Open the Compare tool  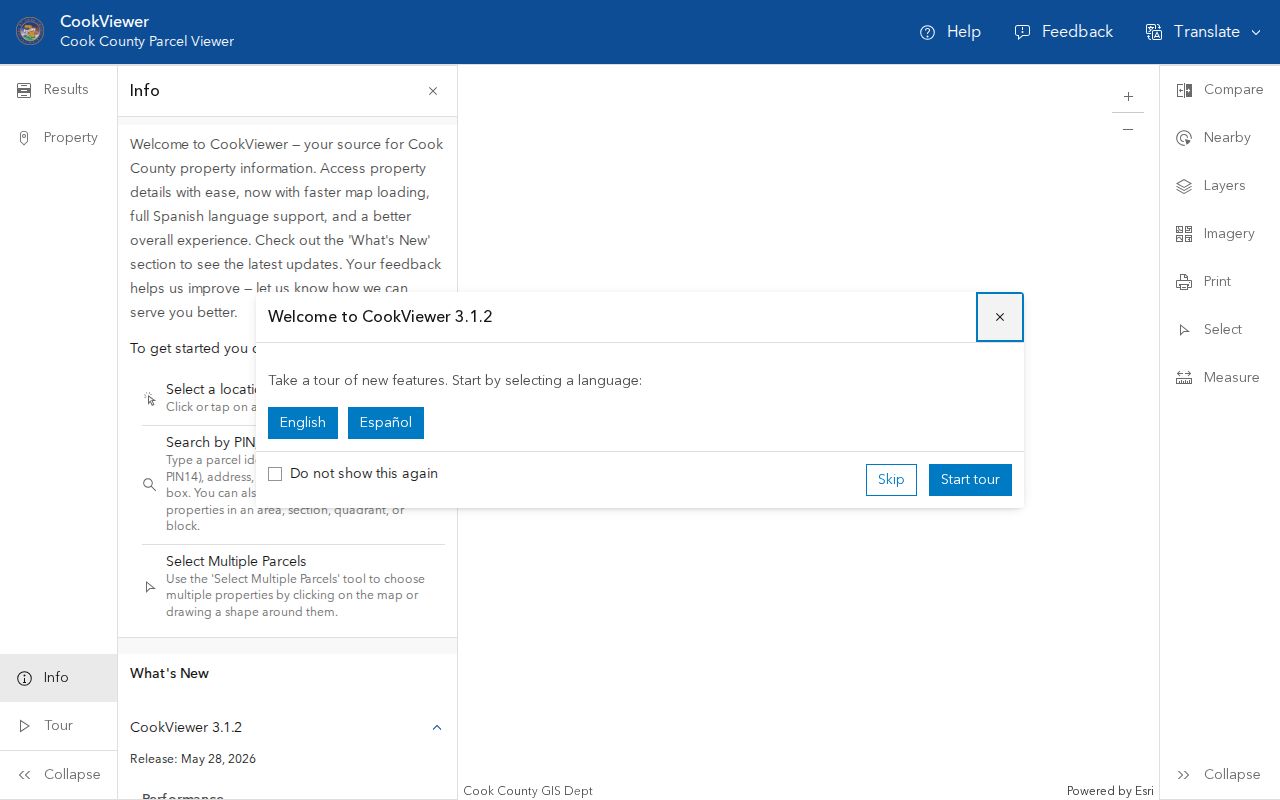1219,90
